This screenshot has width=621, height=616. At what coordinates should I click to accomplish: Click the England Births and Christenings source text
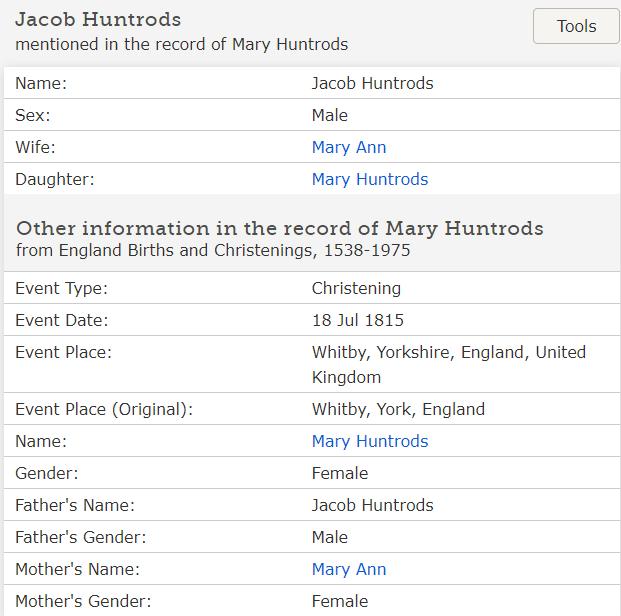212,250
